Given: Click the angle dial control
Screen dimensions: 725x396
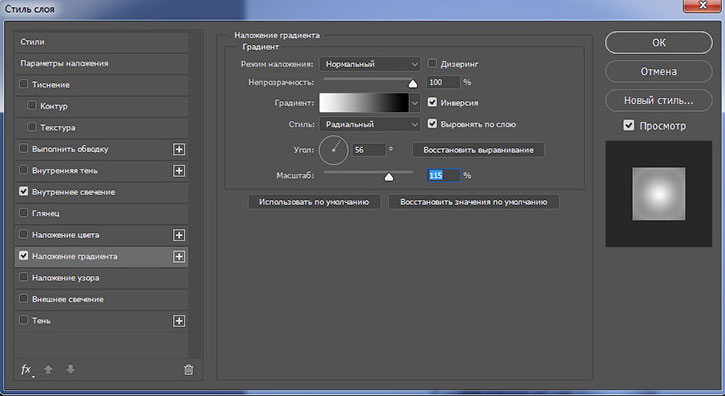Looking at the screenshot, I should (333, 150).
